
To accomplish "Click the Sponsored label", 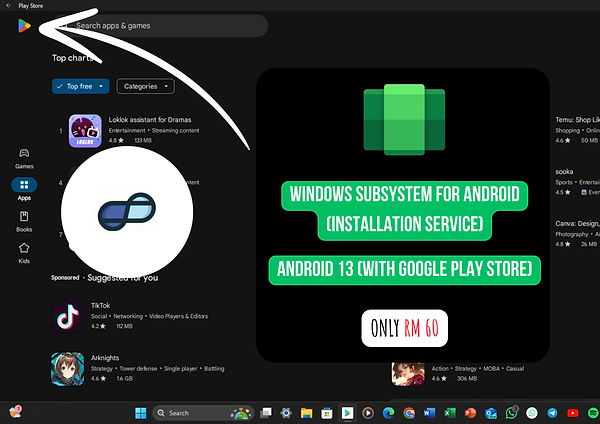I will [65, 277].
